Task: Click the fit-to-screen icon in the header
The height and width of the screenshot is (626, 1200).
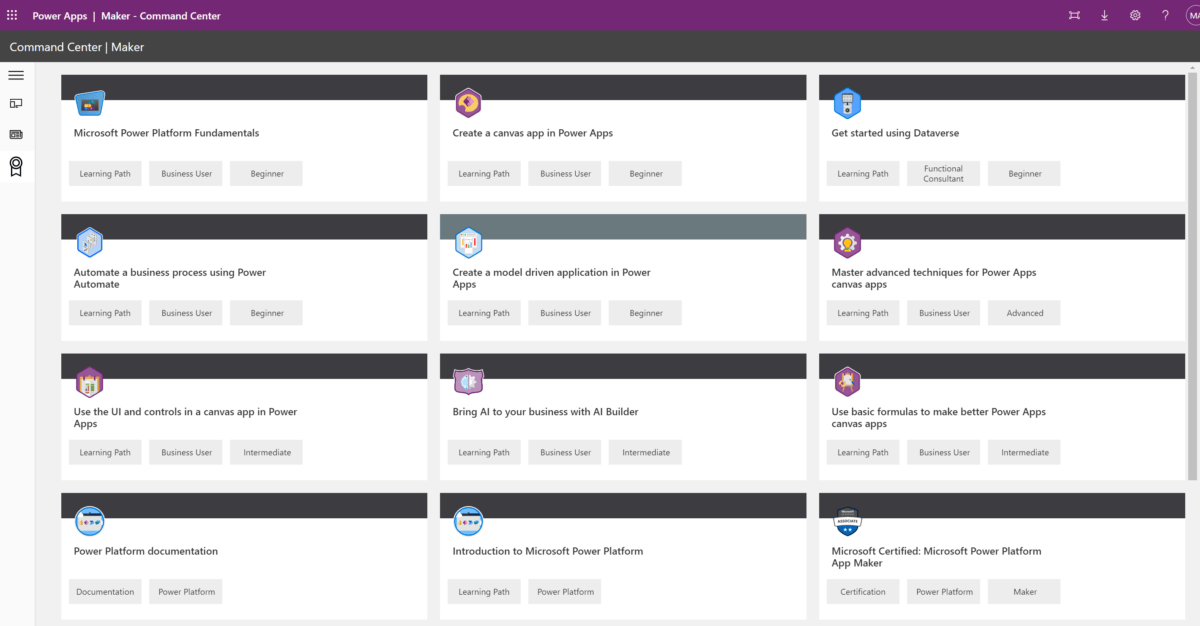Action: (1074, 15)
